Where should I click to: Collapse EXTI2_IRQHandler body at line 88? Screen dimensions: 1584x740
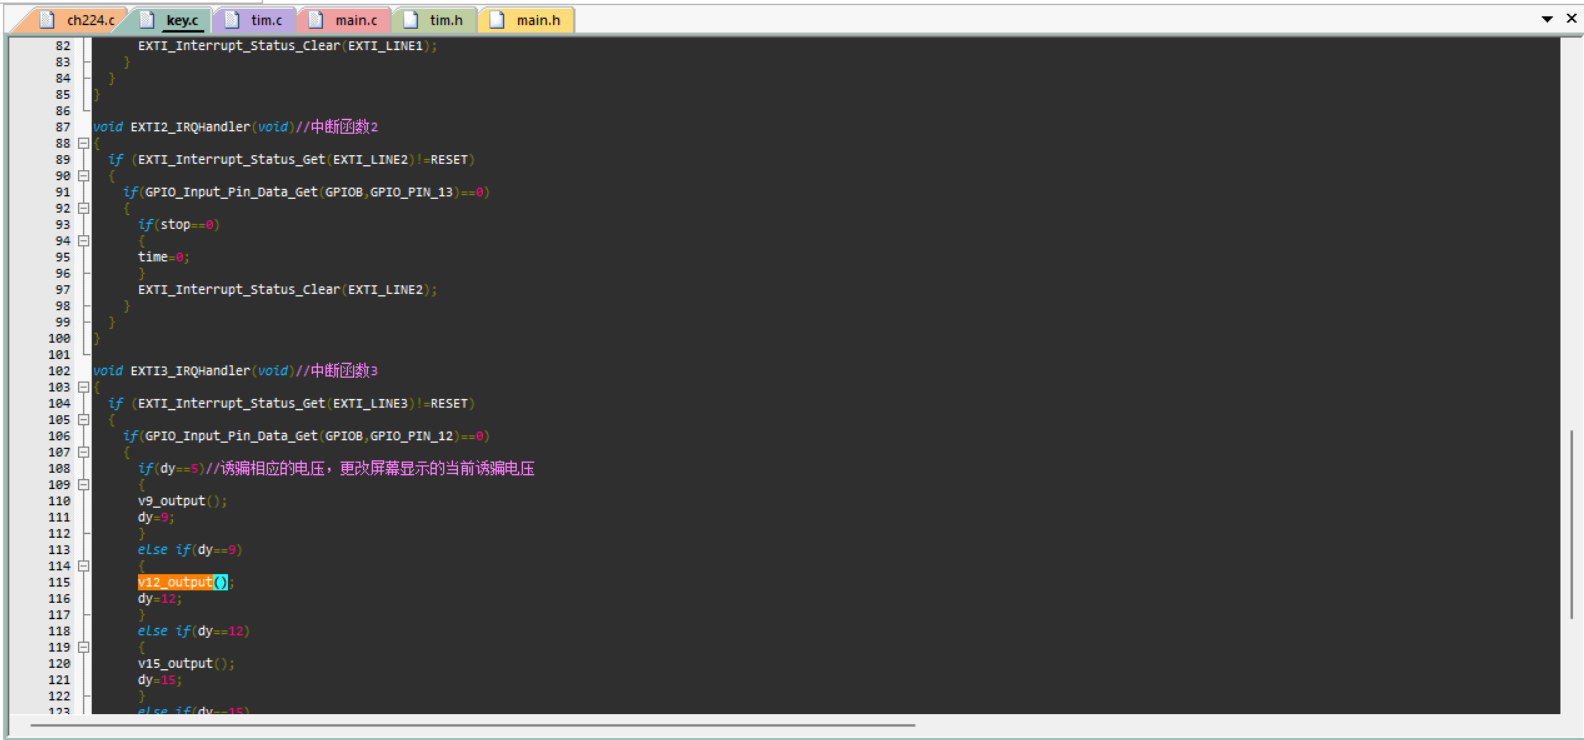pyautogui.click(x=84, y=144)
